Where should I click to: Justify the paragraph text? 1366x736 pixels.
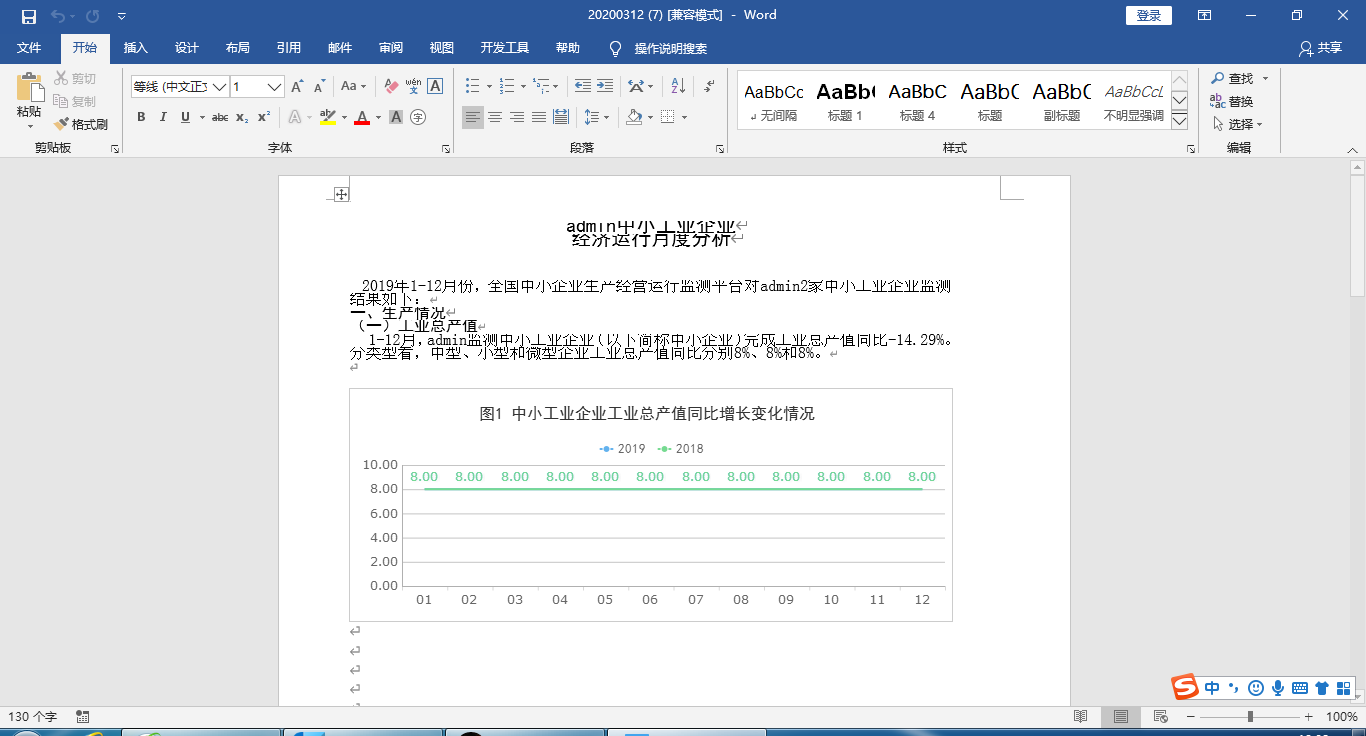539,117
